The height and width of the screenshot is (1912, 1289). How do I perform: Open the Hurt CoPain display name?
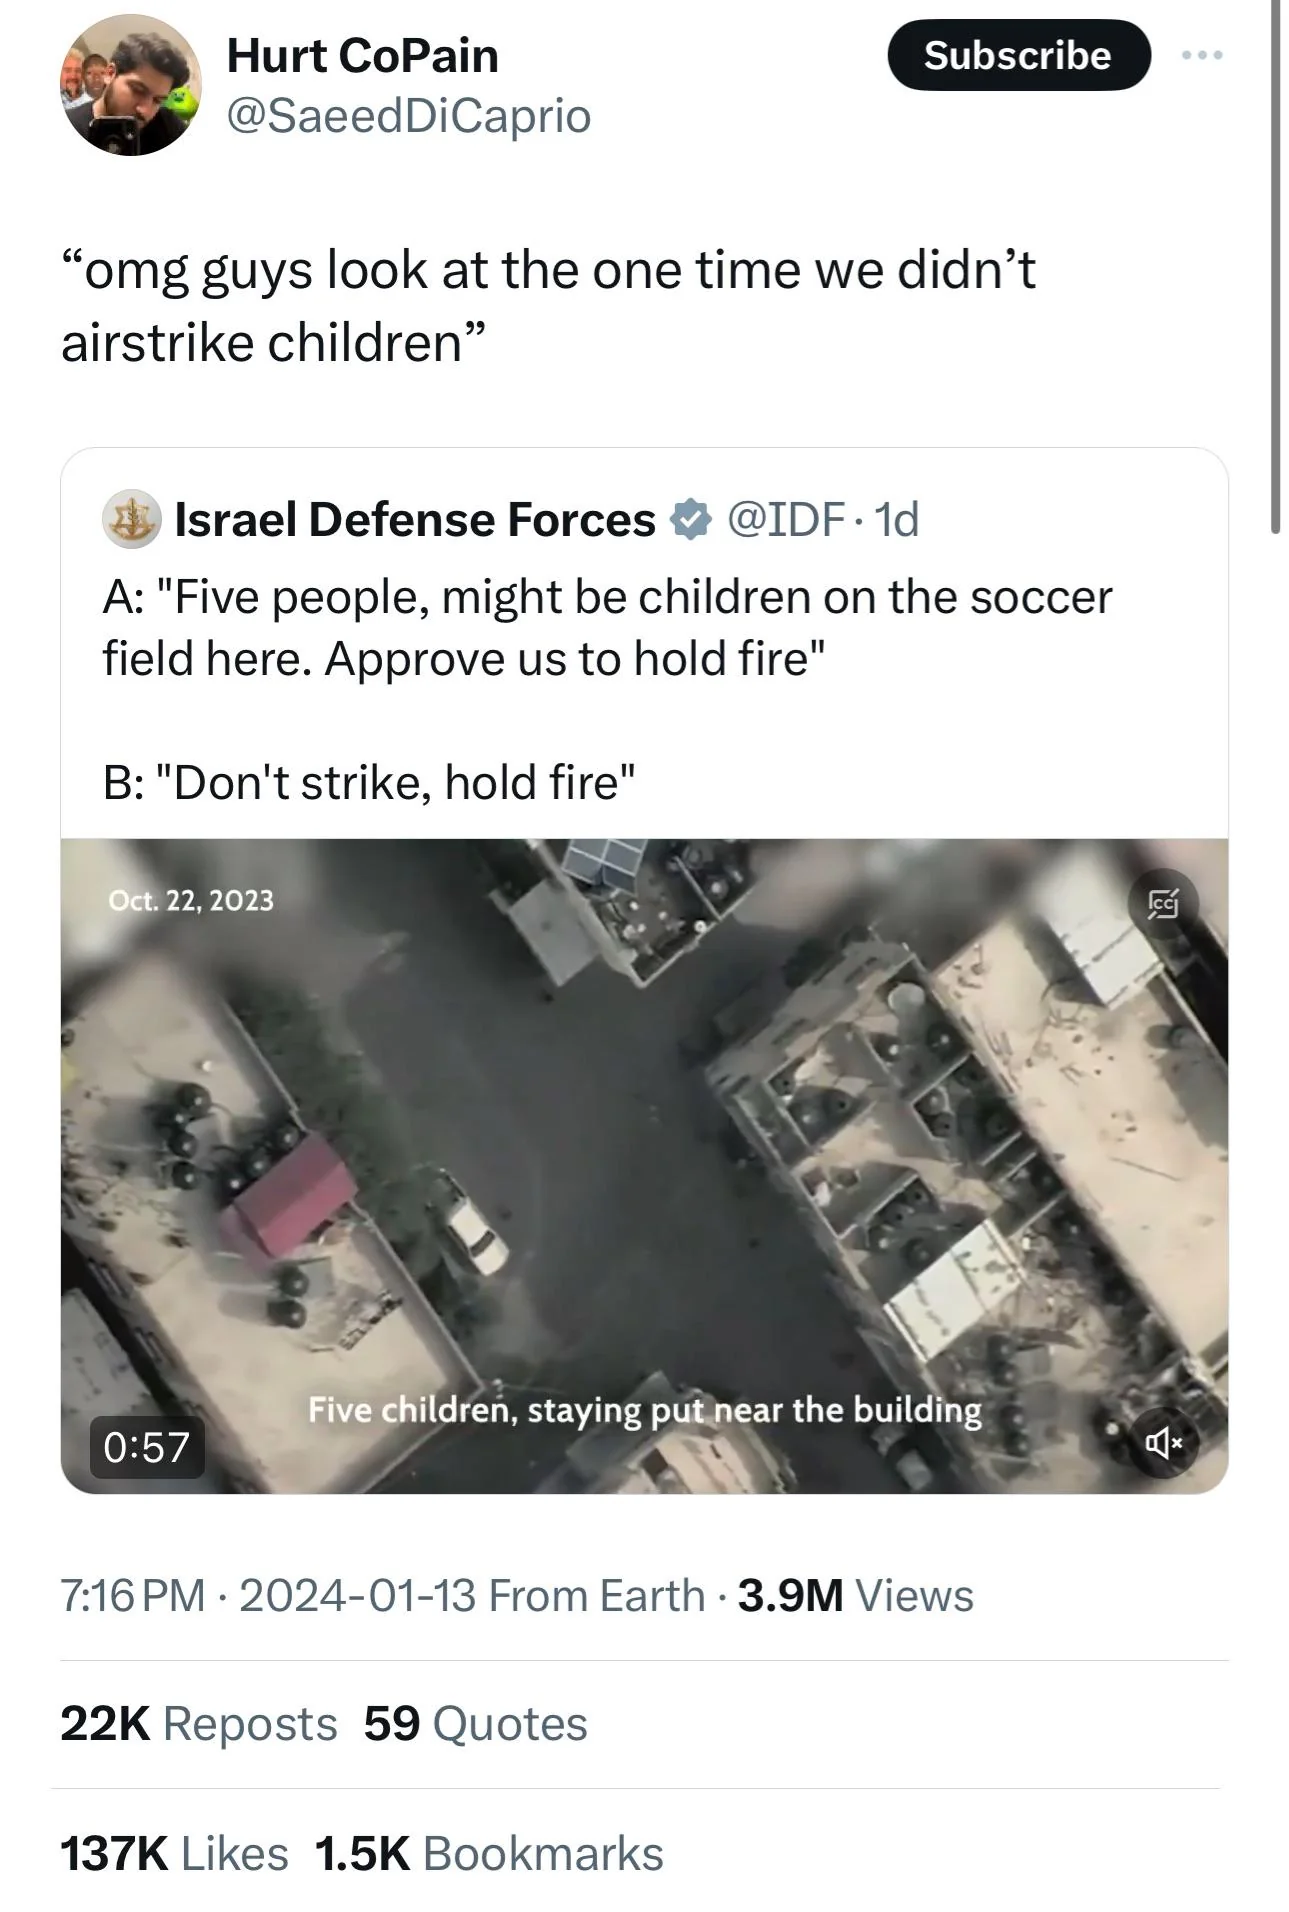(362, 56)
